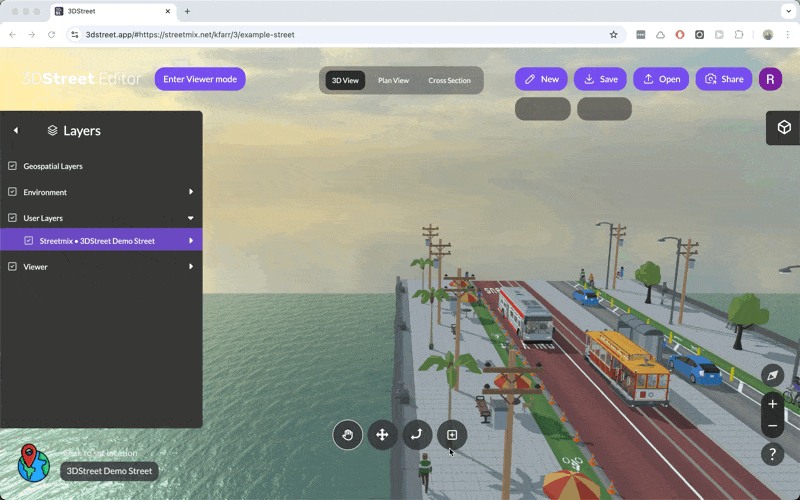Expand the Viewer layer arrow
Viewport: 800px width, 500px height.
pyautogui.click(x=191, y=266)
